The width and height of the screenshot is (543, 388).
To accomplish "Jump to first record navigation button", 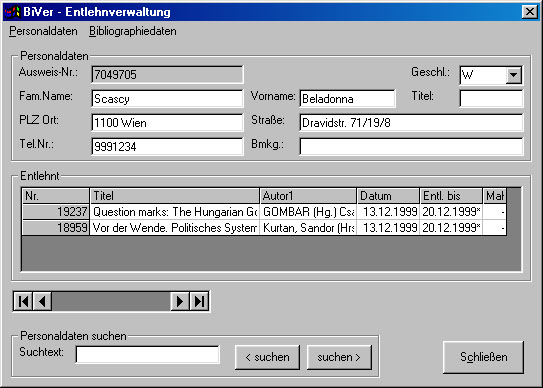I will click(23, 301).
